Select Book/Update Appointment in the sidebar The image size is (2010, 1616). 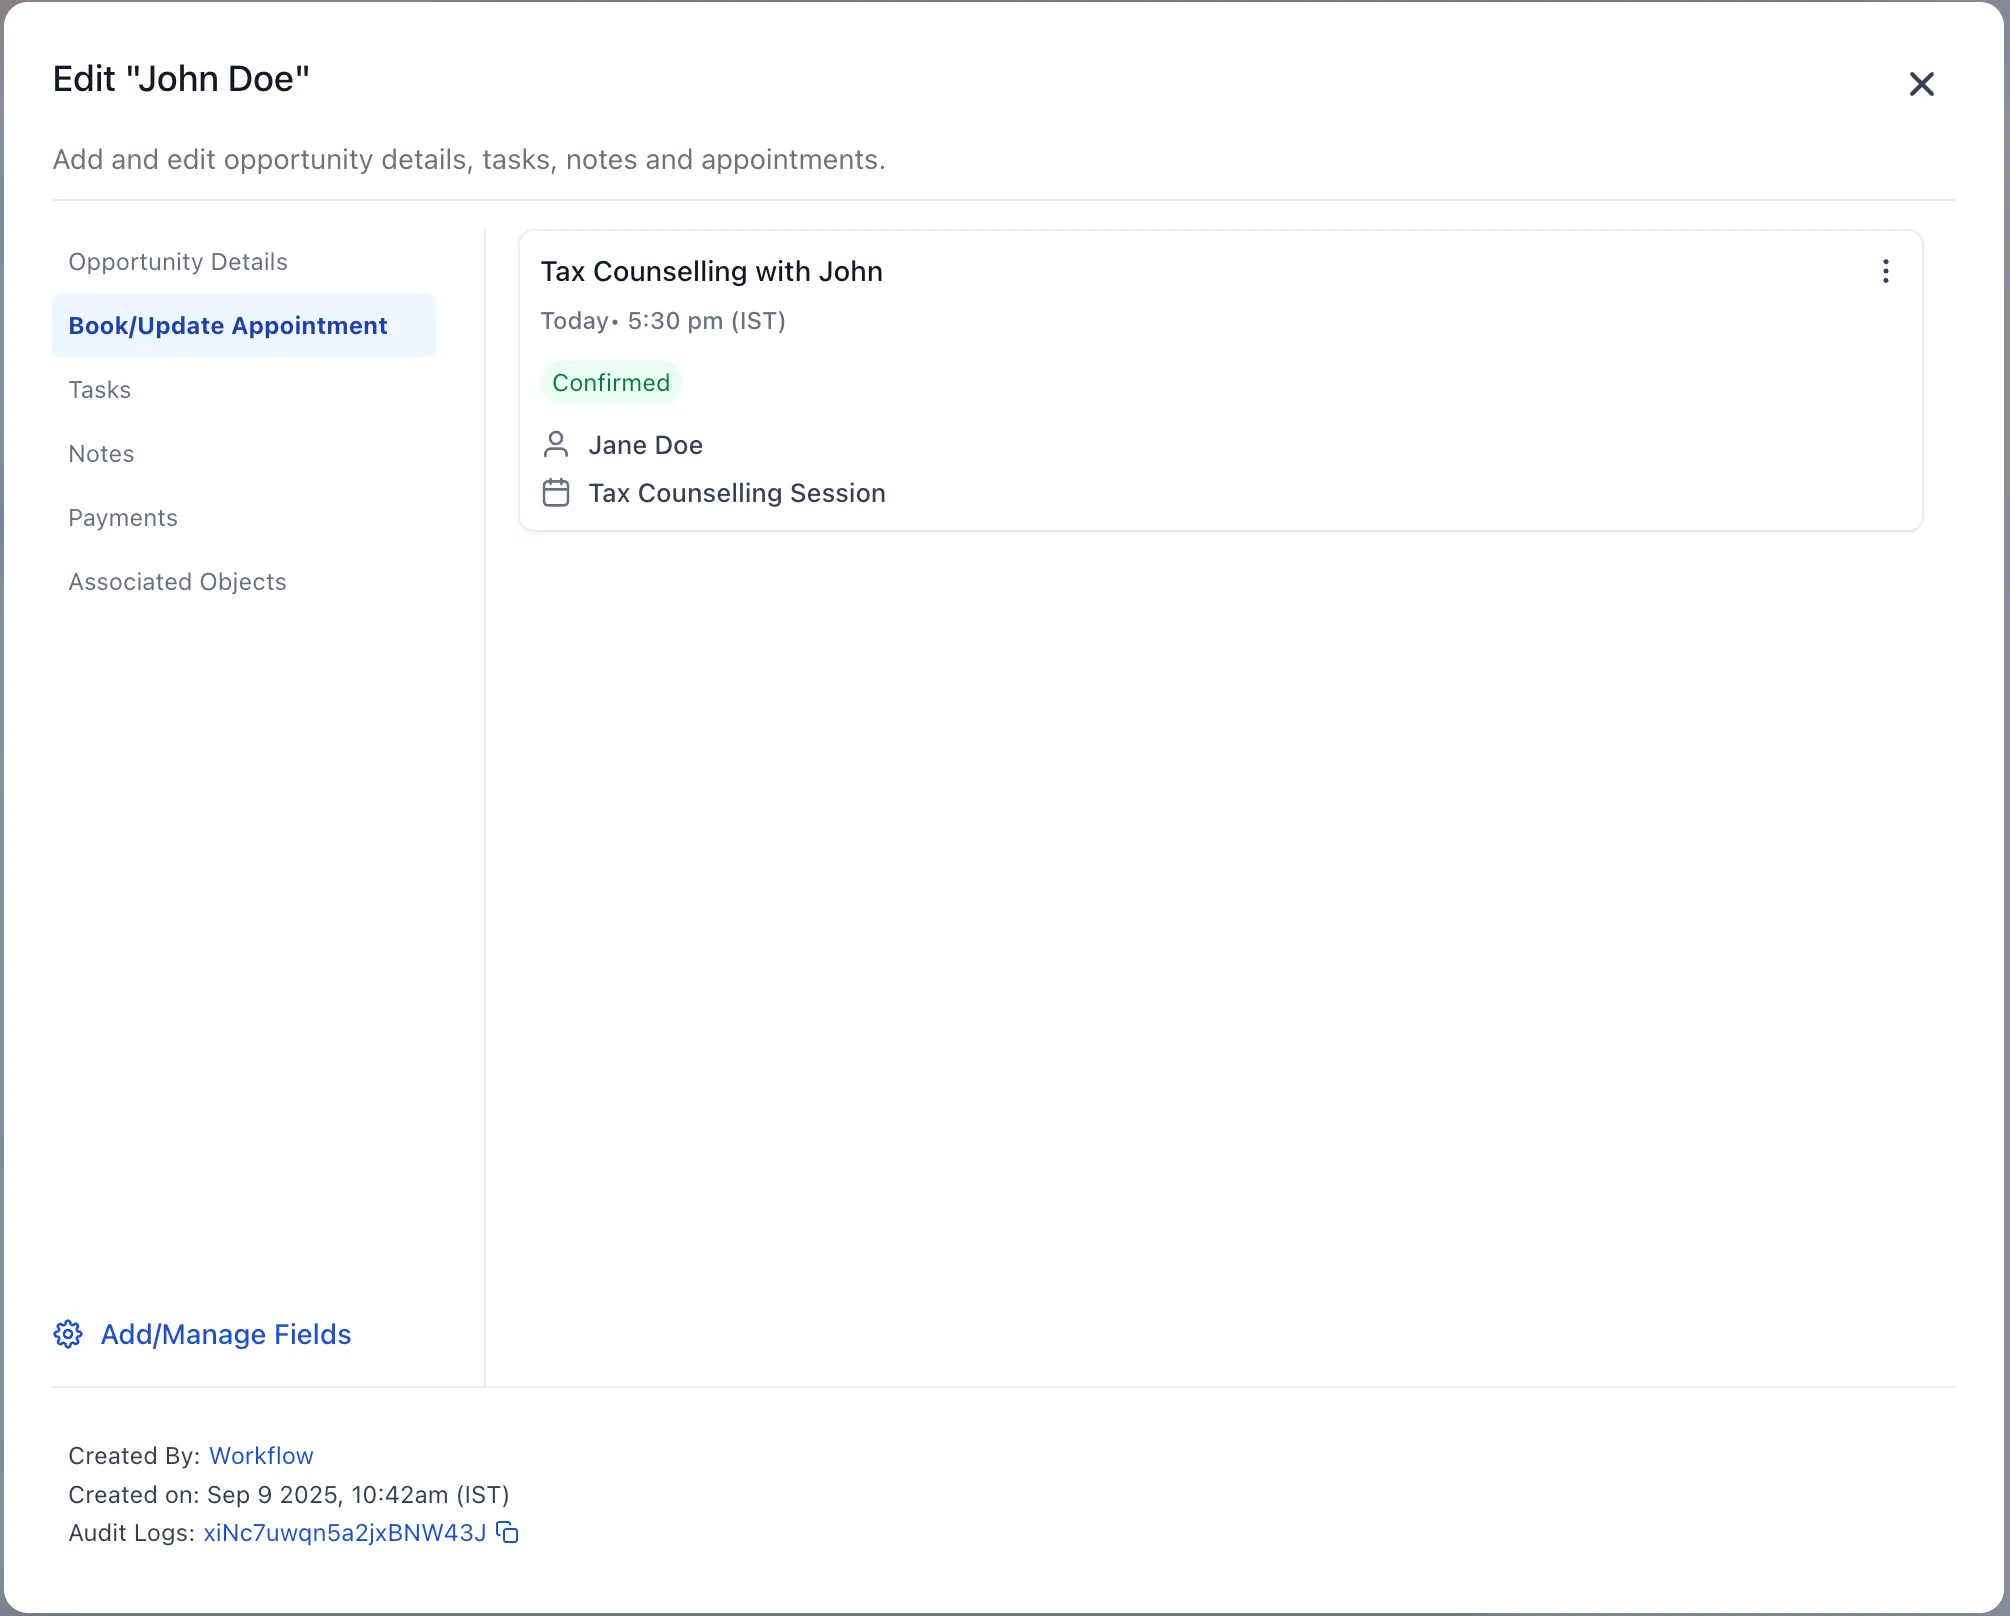click(227, 325)
